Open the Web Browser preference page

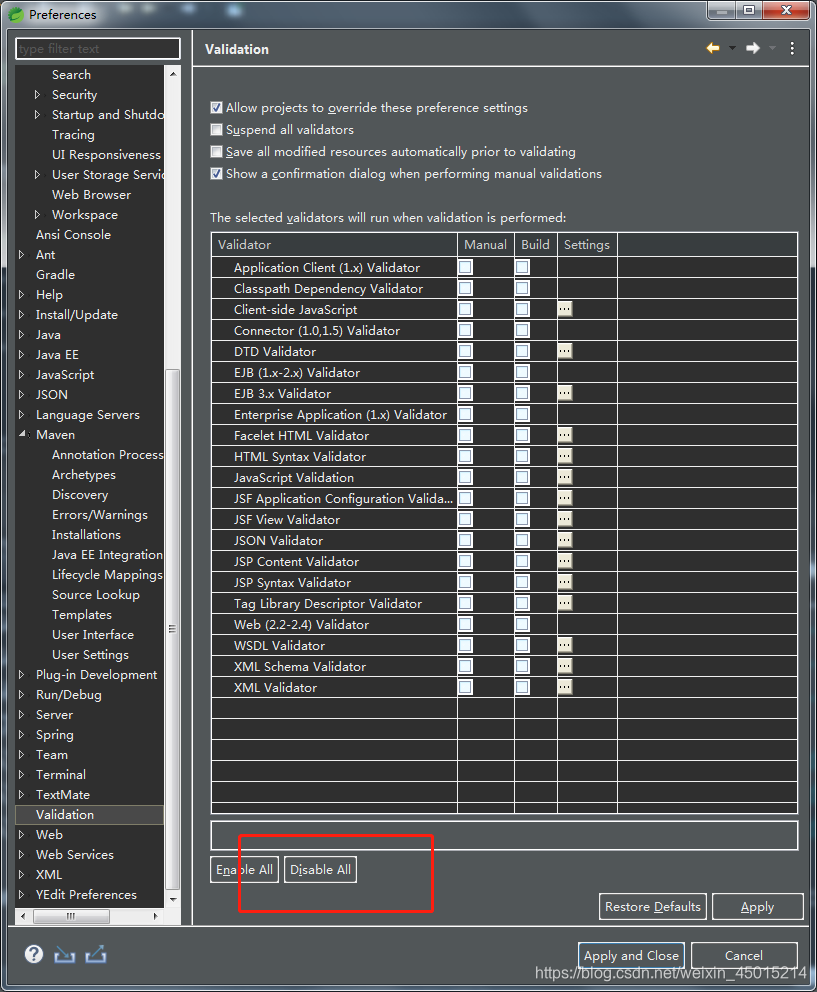92,194
